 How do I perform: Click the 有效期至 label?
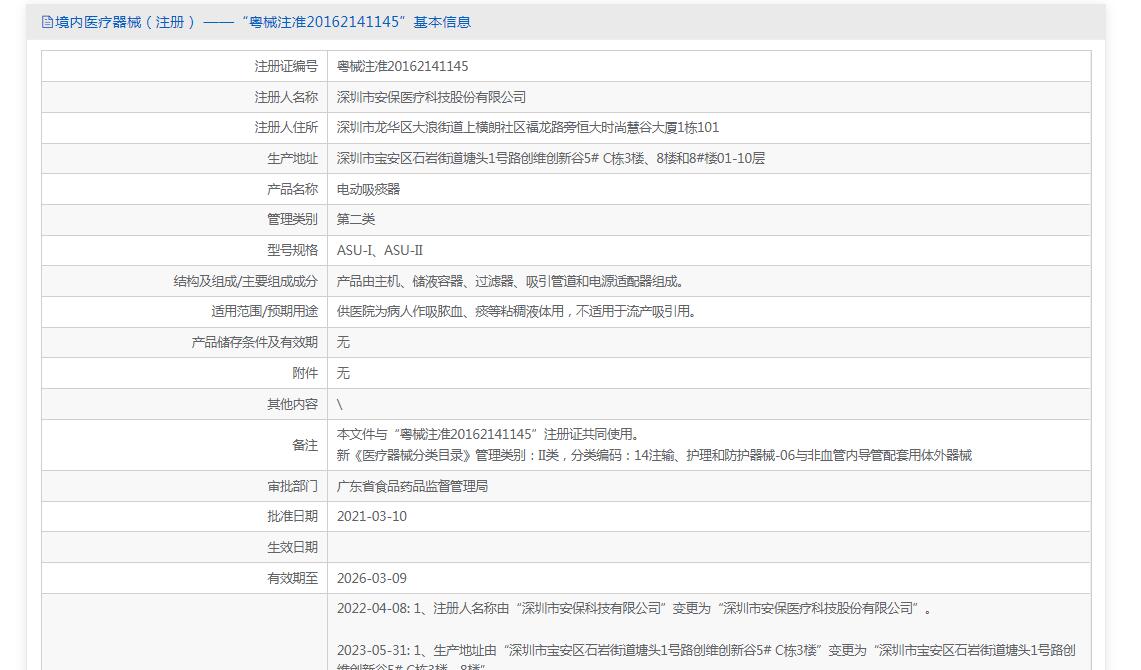pyautogui.click(x=293, y=578)
